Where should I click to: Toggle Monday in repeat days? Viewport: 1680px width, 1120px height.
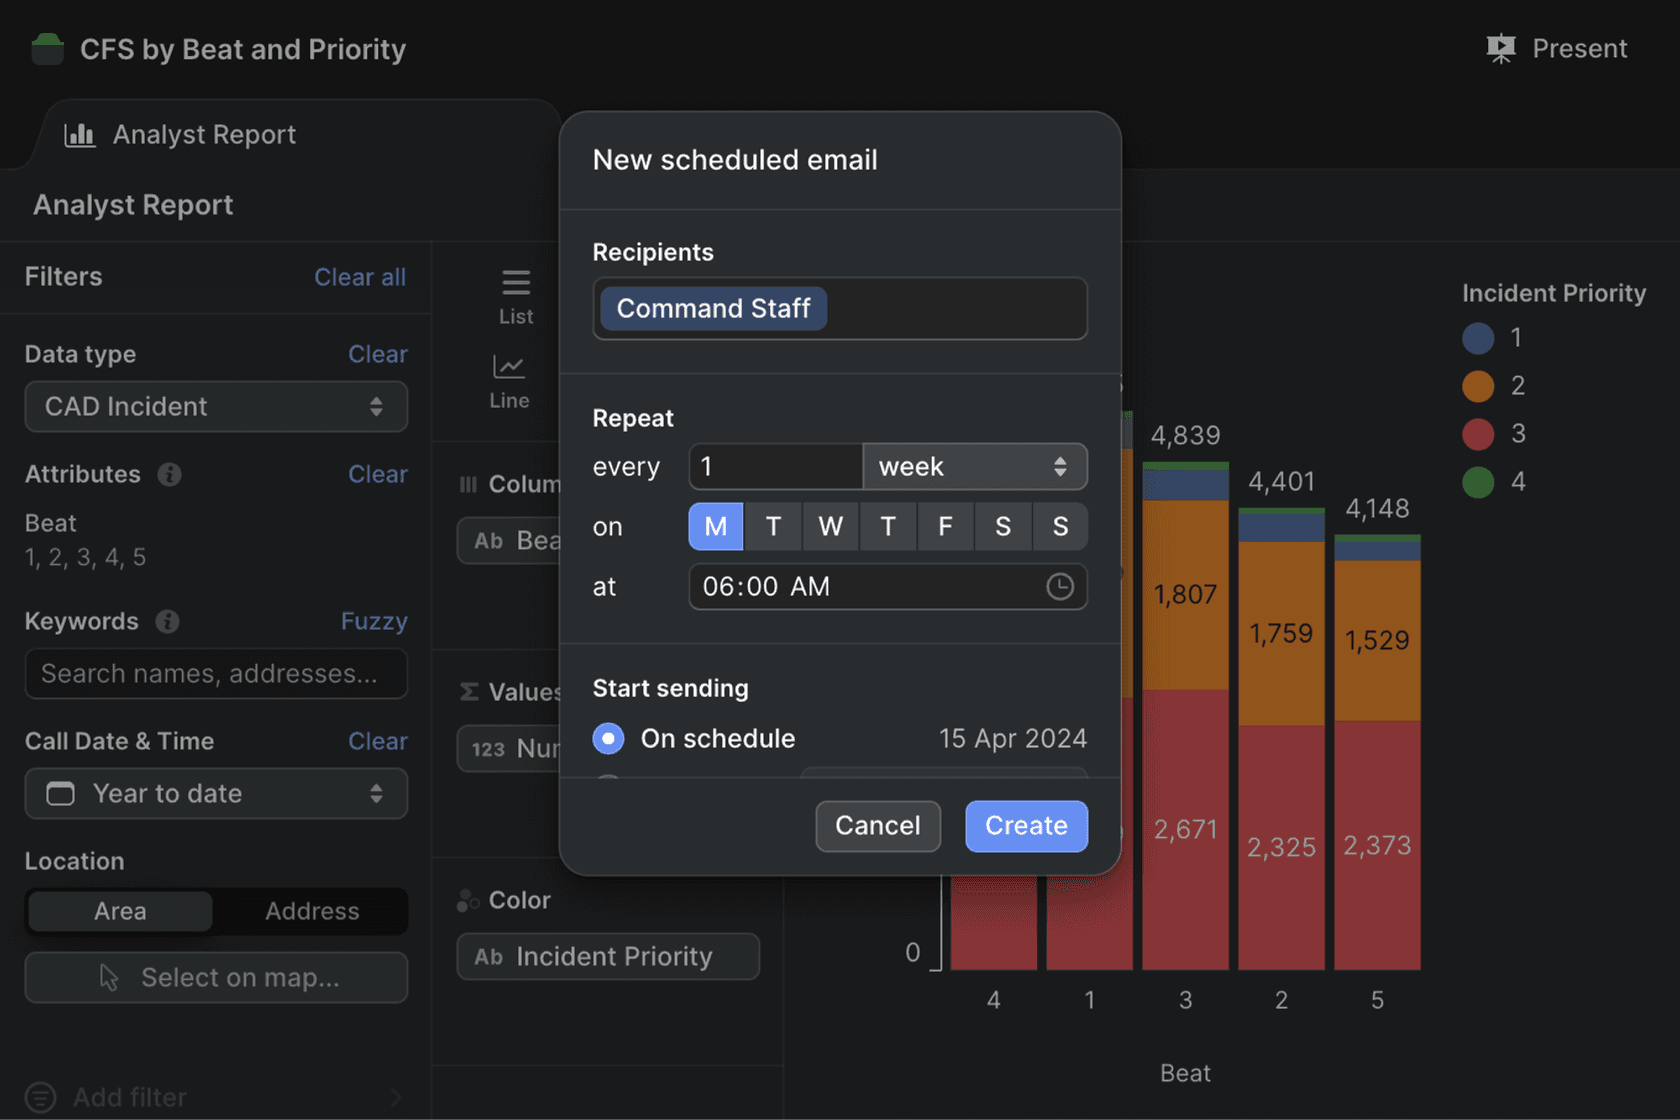(x=716, y=526)
